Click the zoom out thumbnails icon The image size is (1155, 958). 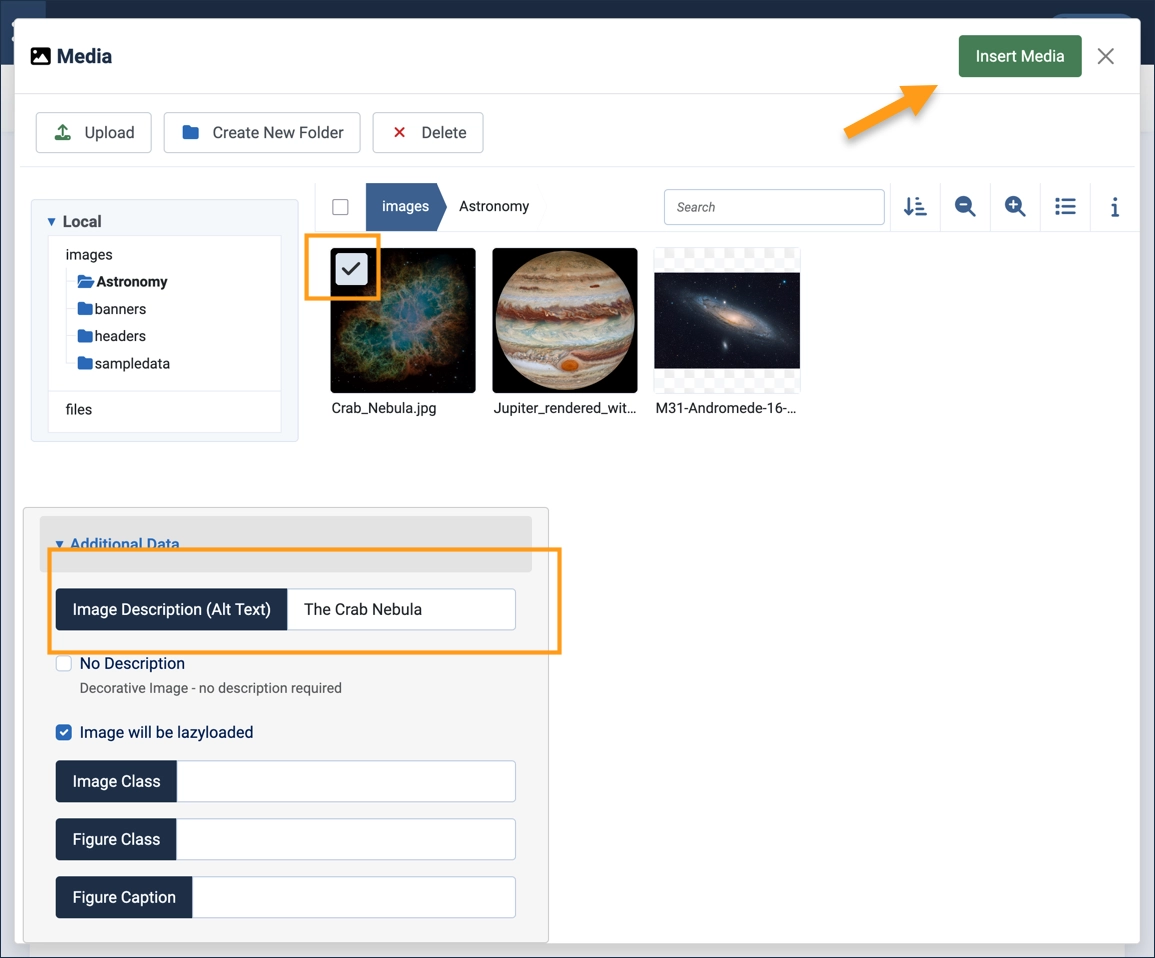pyautogui.click(x=965, y=207)
